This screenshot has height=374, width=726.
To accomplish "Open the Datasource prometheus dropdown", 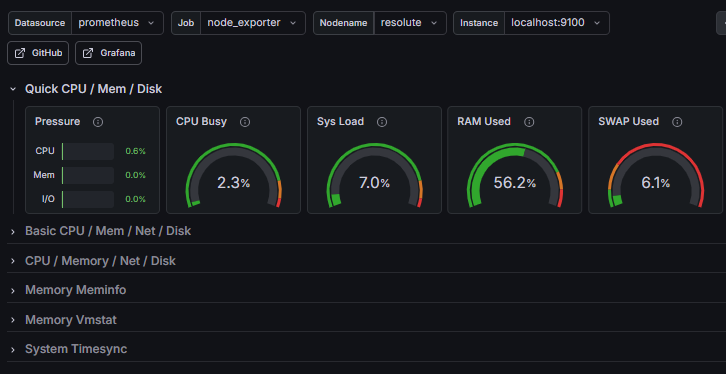I will click(x=117, y=23).
